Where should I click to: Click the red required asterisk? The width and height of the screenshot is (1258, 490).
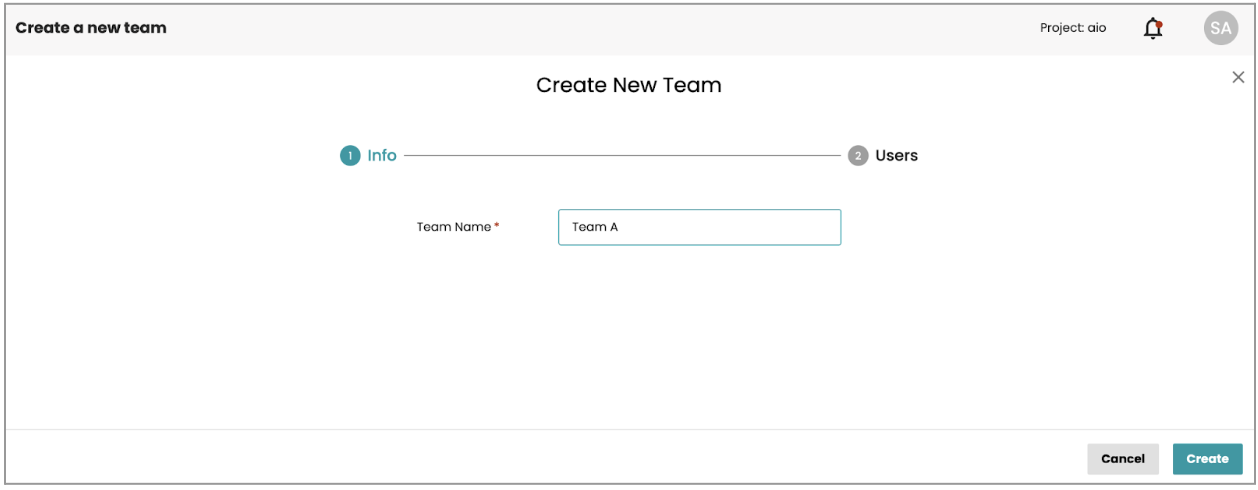coord(497,226)
